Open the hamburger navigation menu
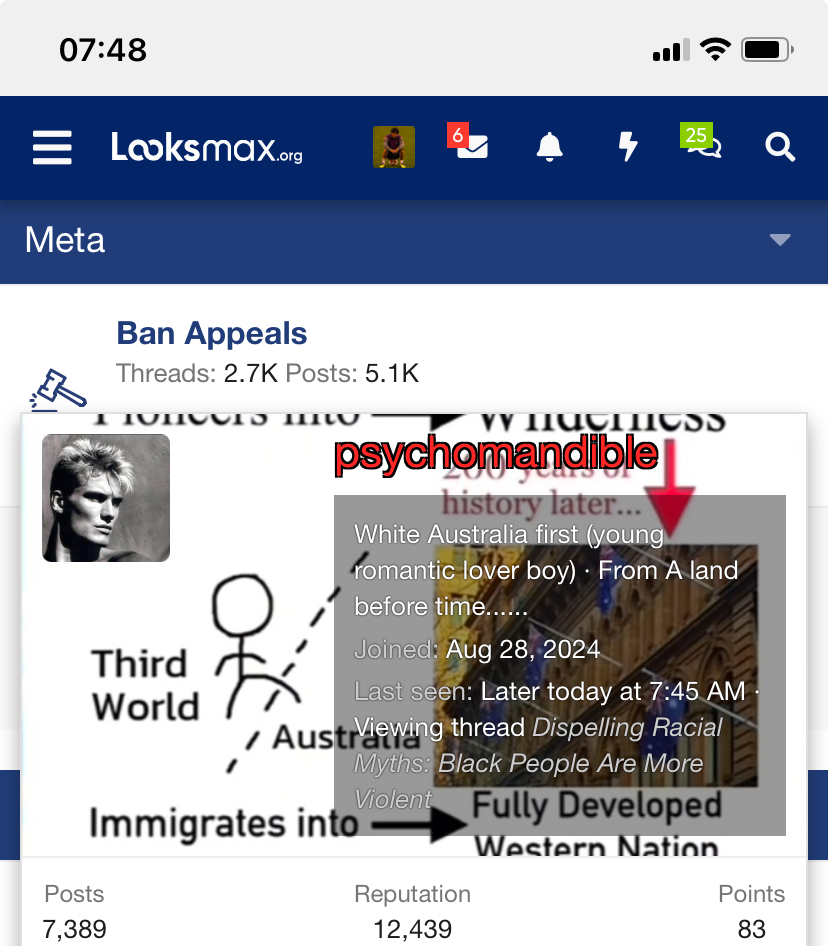The width and height of the screenshot is (828, 946). tap(52, 147)
